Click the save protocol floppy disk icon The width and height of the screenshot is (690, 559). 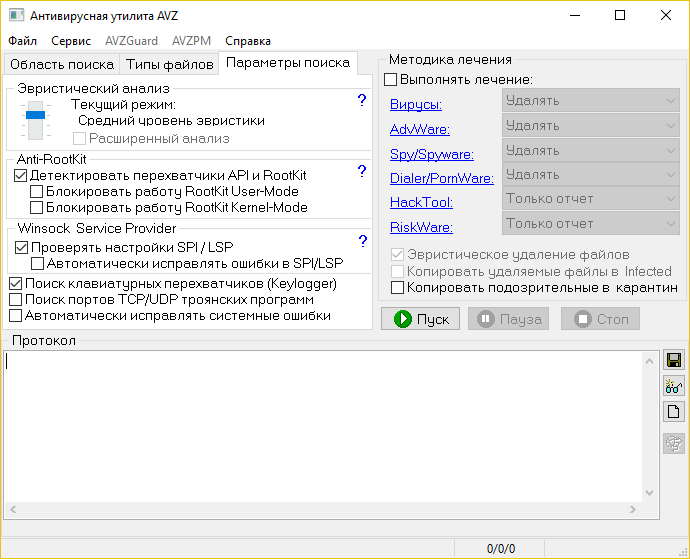pyautogui.click(x=674, y=360)
